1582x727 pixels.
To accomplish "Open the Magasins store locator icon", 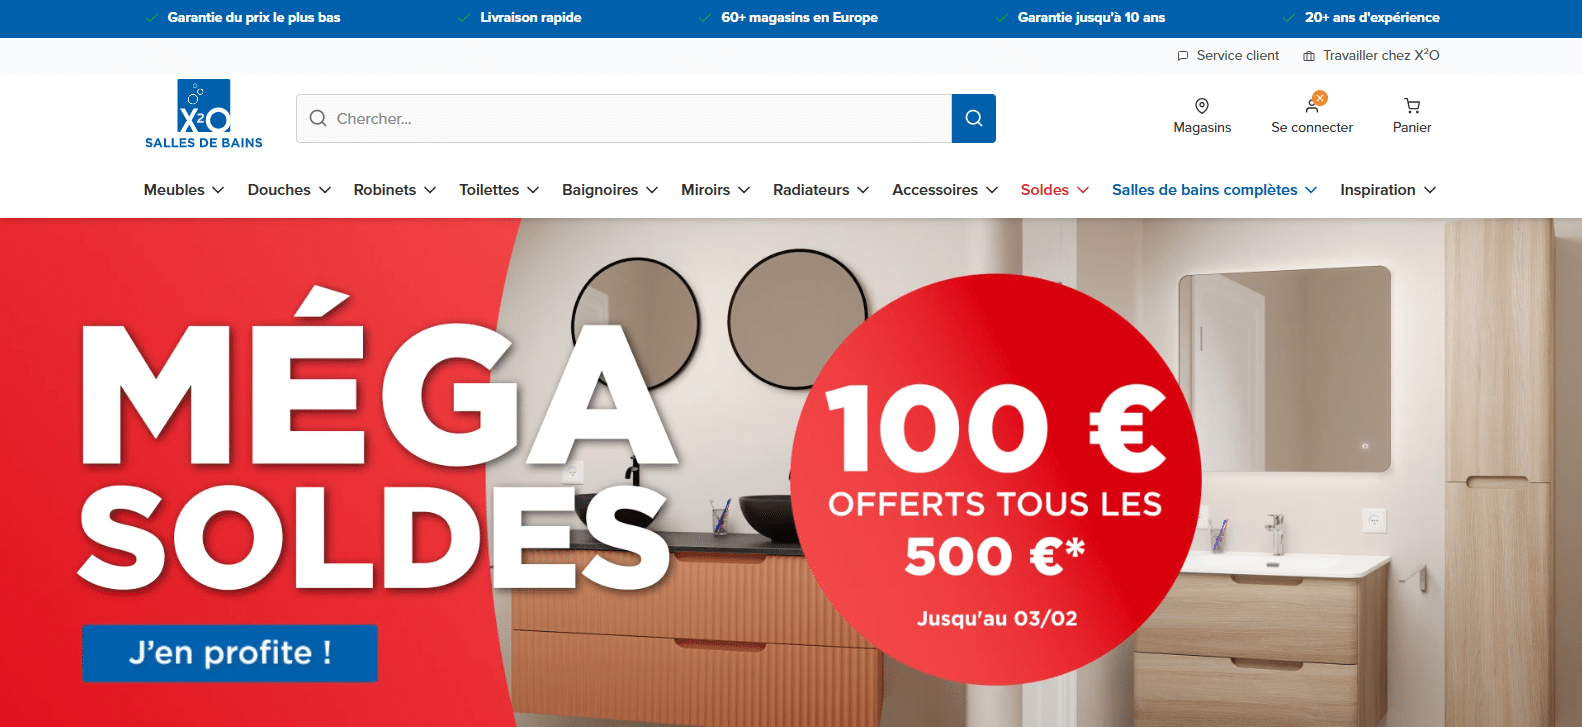I will point(1202,106).
